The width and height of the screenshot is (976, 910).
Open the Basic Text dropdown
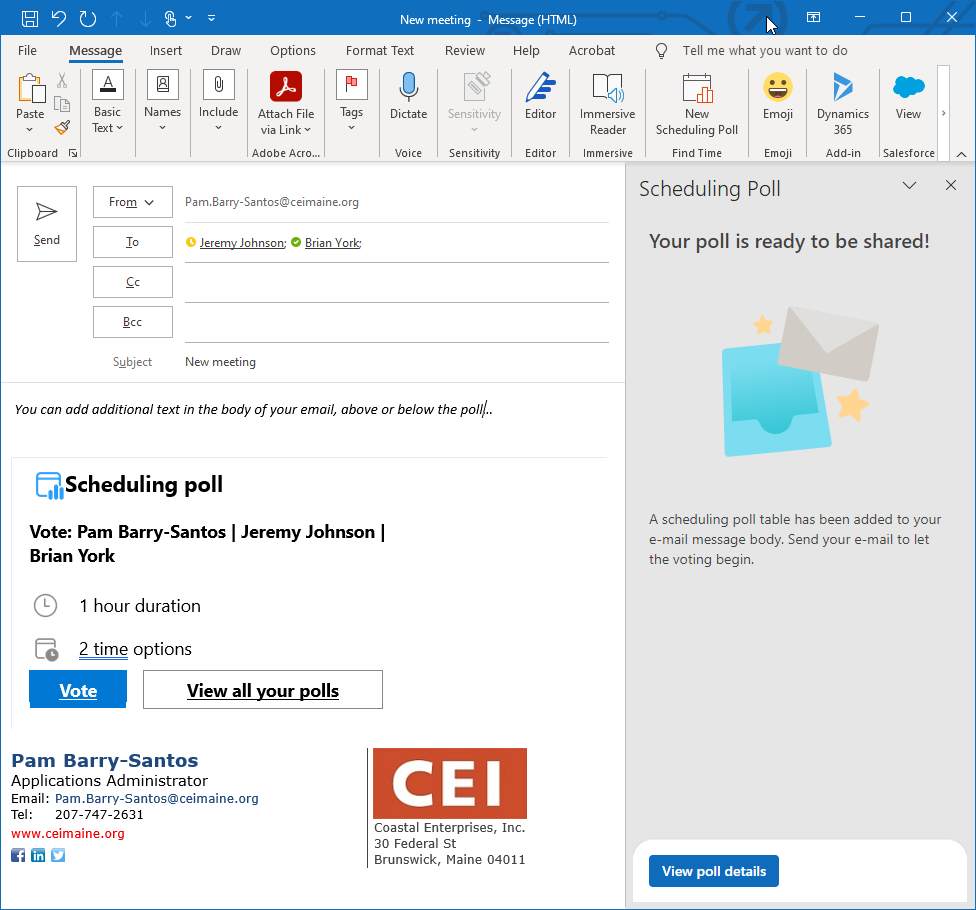point(107,103)
